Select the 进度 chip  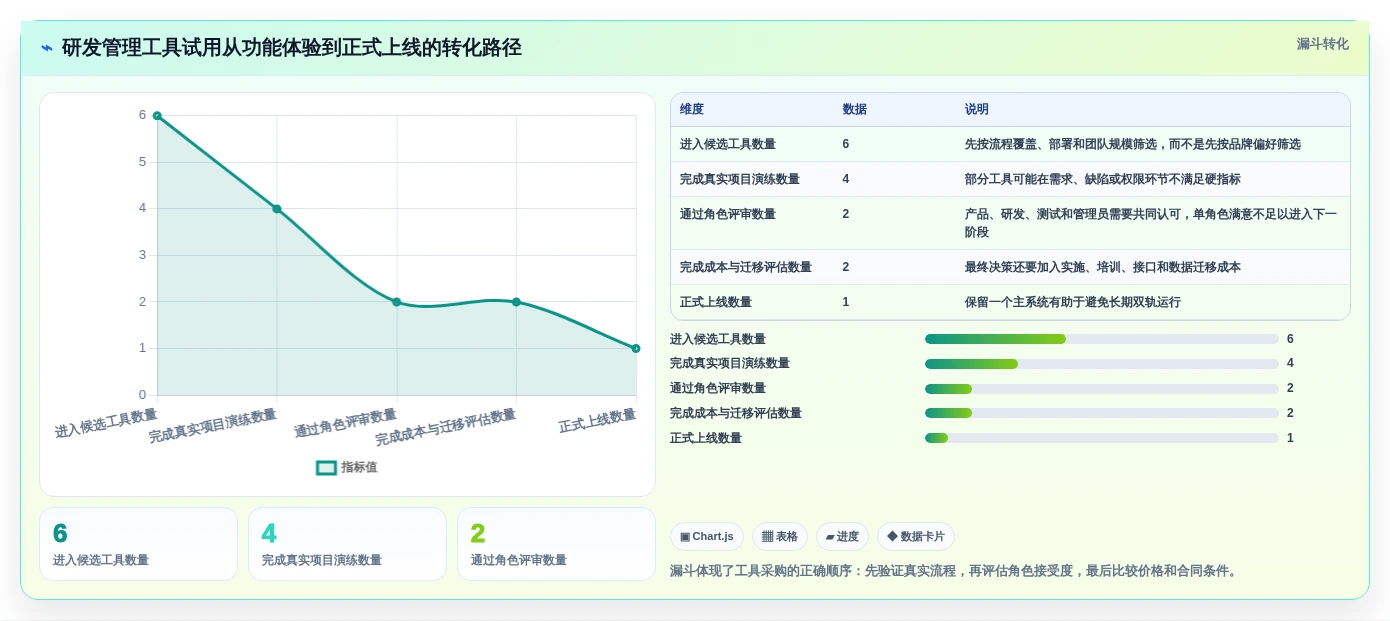coord(842,536)
